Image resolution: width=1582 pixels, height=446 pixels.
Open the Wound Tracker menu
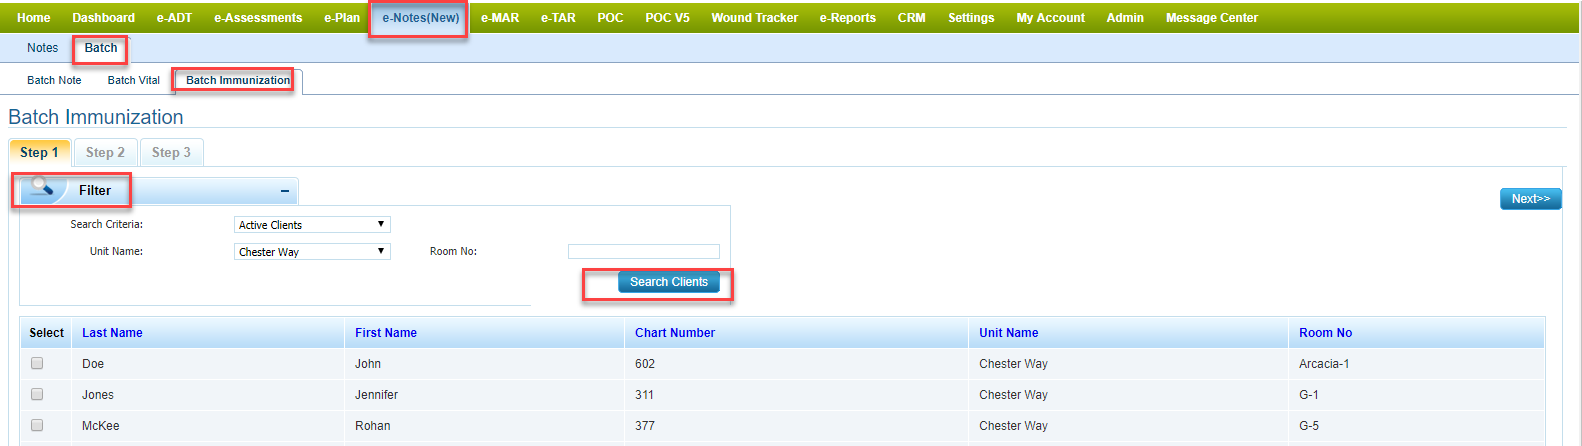pyautogui.click(x=754, y=18)
